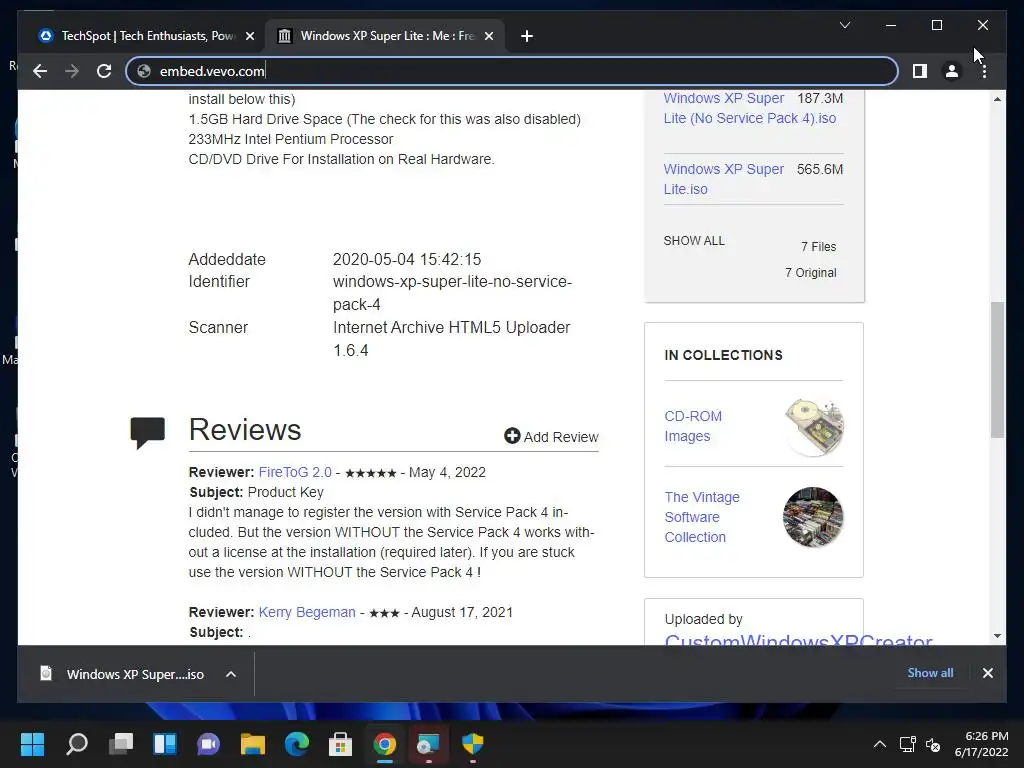Screen dimensions: 1024x768
Task: Click the globe site-info icon in address bar
Action: (144, 71)
